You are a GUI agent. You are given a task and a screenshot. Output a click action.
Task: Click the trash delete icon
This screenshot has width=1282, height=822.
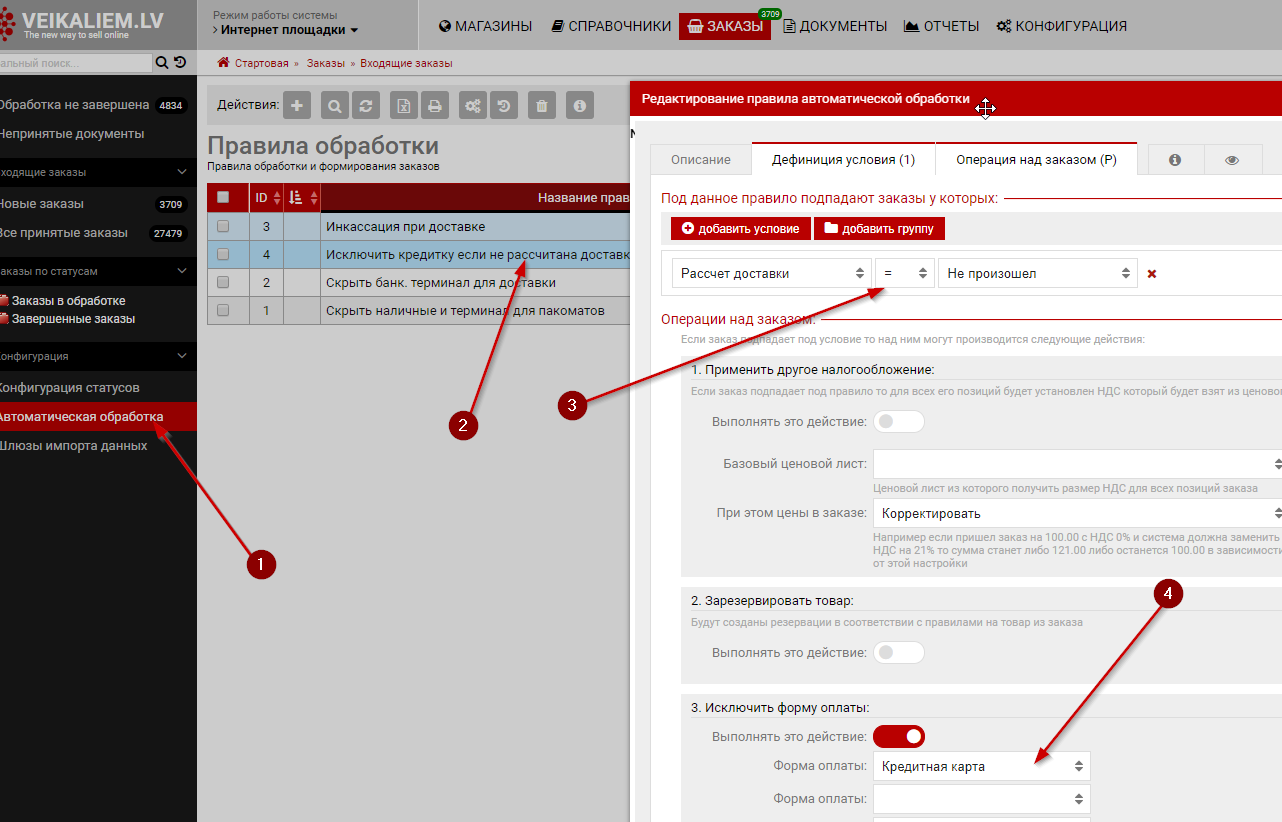coord(541,105)
